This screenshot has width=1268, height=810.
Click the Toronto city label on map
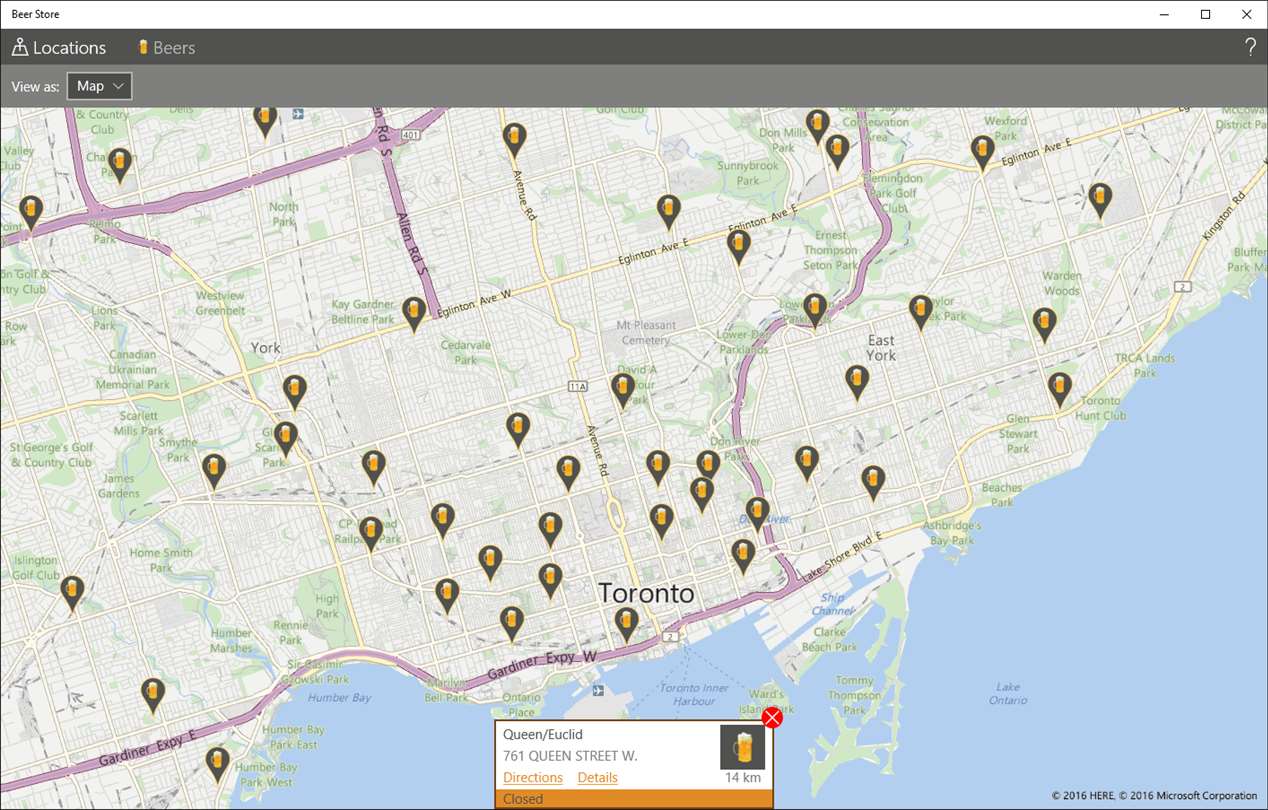(x=646, y=593)
